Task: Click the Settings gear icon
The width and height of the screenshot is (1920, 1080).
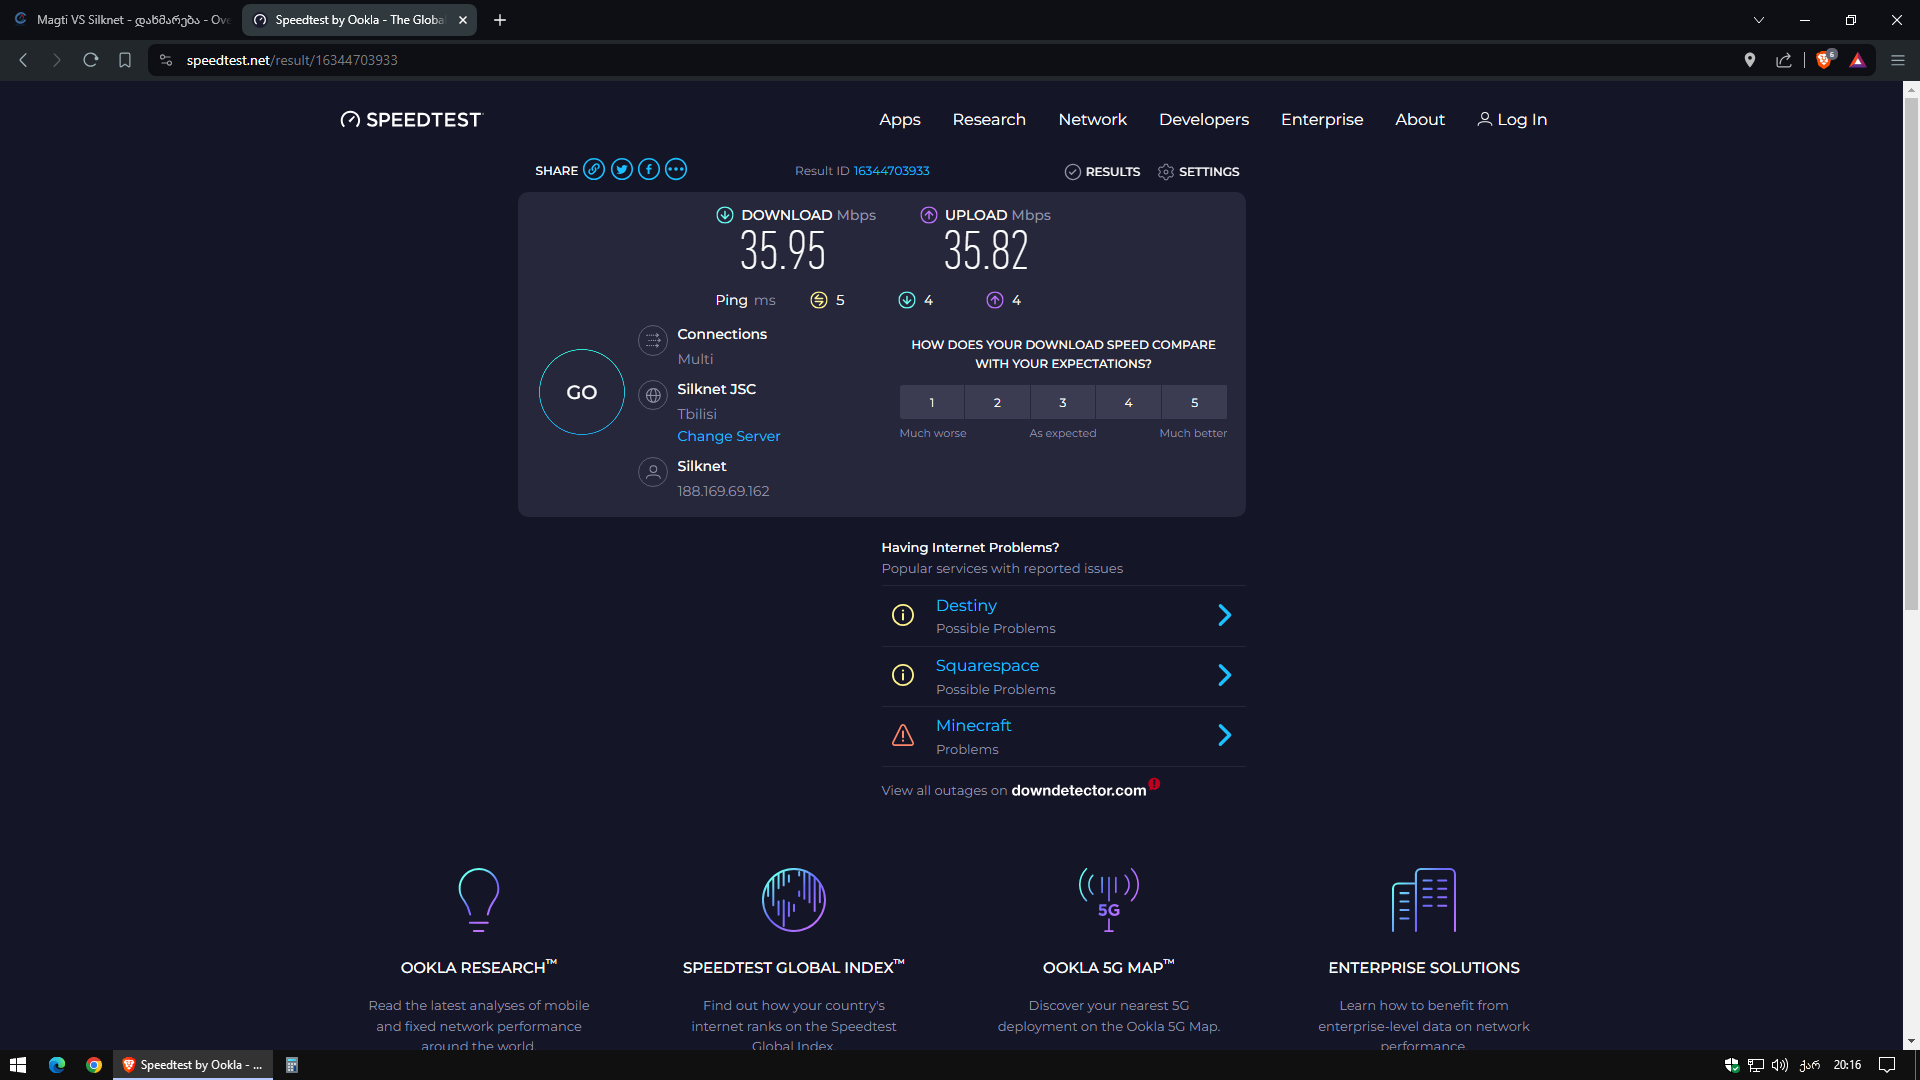Action: [1166, 172]
